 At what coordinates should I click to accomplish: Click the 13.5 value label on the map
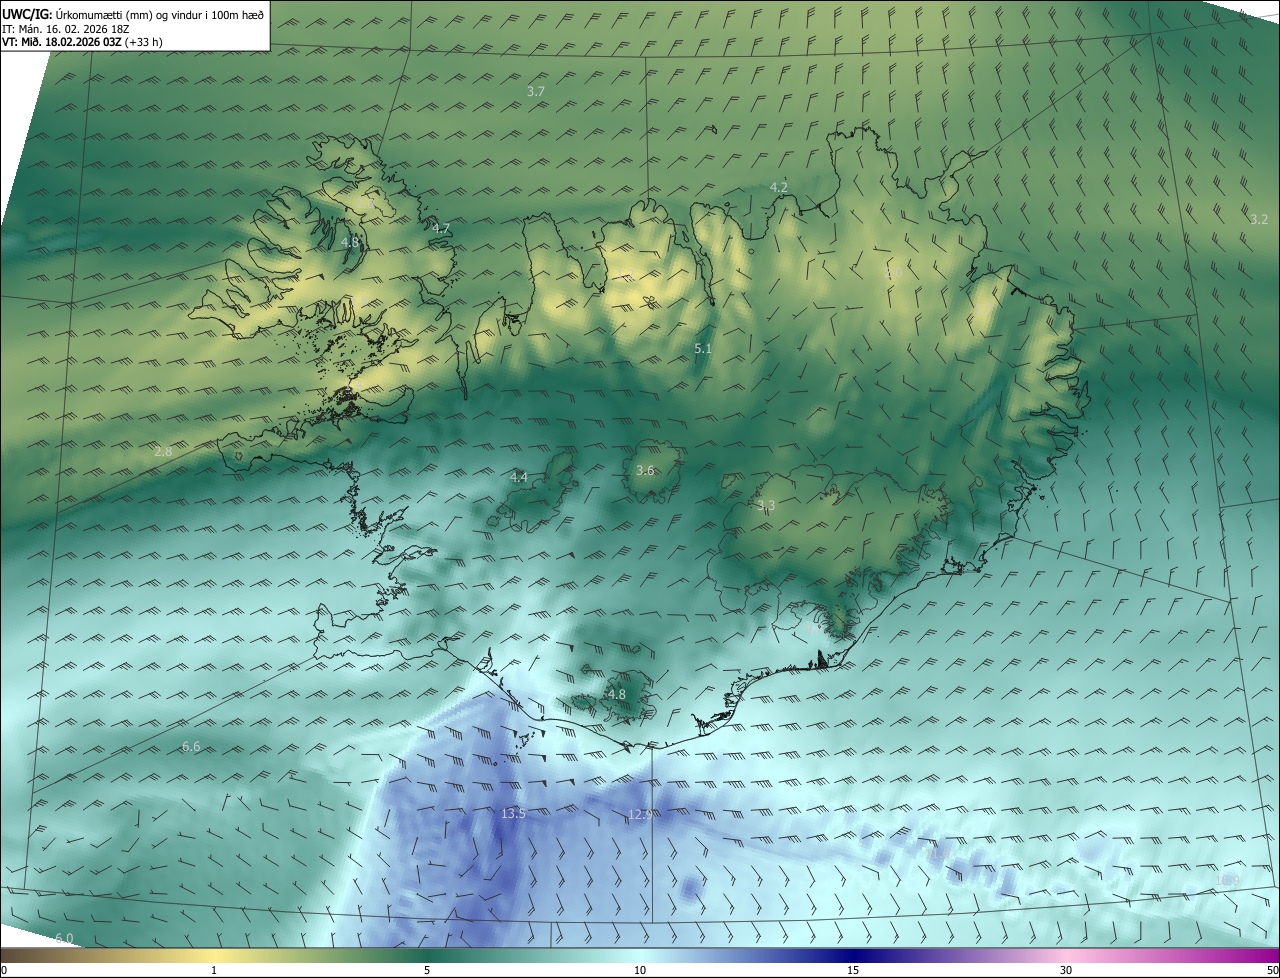(x=513, y=814)
